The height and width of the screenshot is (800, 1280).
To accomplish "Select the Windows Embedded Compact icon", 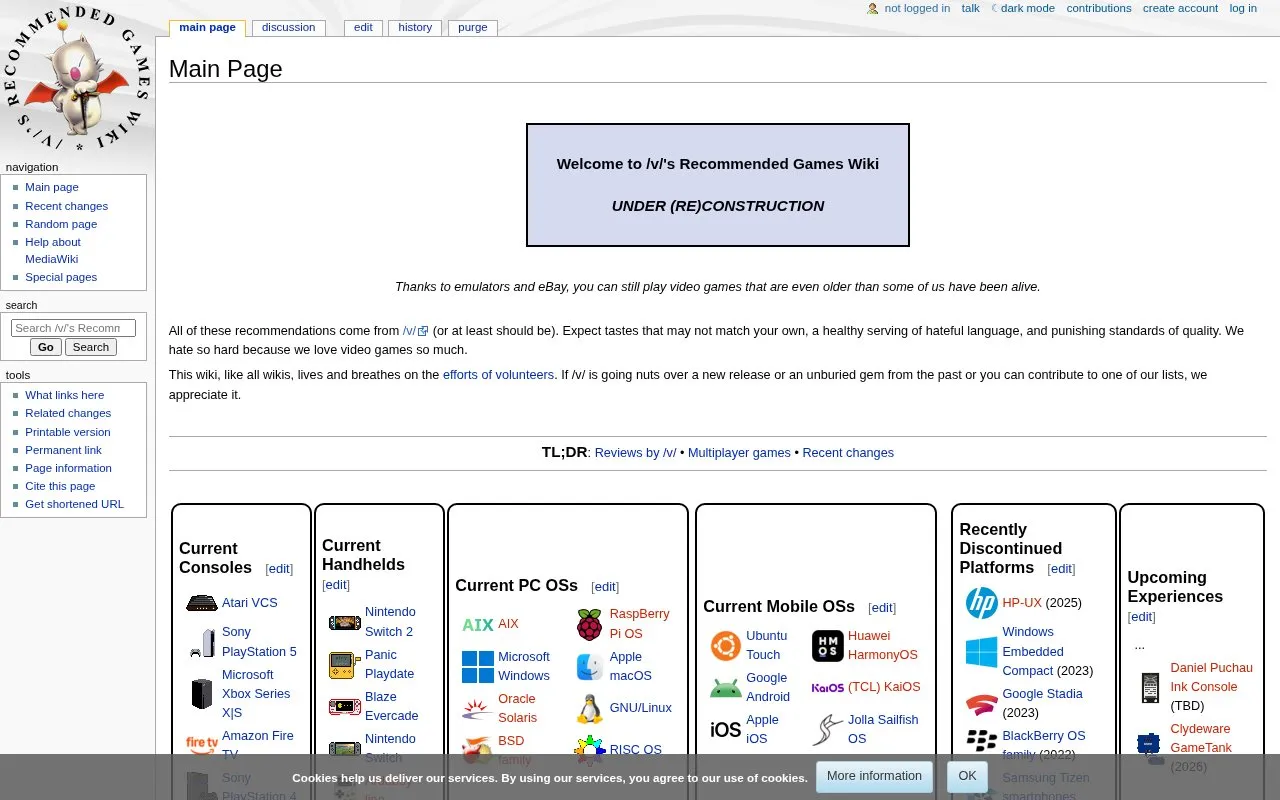I will pyautogui.click(x=982, y=652).
